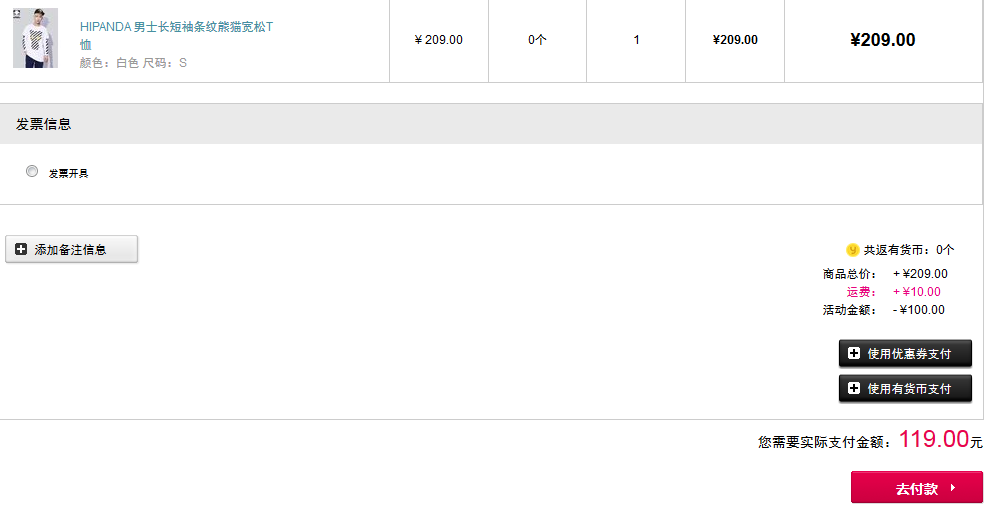Open the HIPANDA 男士长短袖条纹熊猫宽松T恤 product link

pos(177,35)
